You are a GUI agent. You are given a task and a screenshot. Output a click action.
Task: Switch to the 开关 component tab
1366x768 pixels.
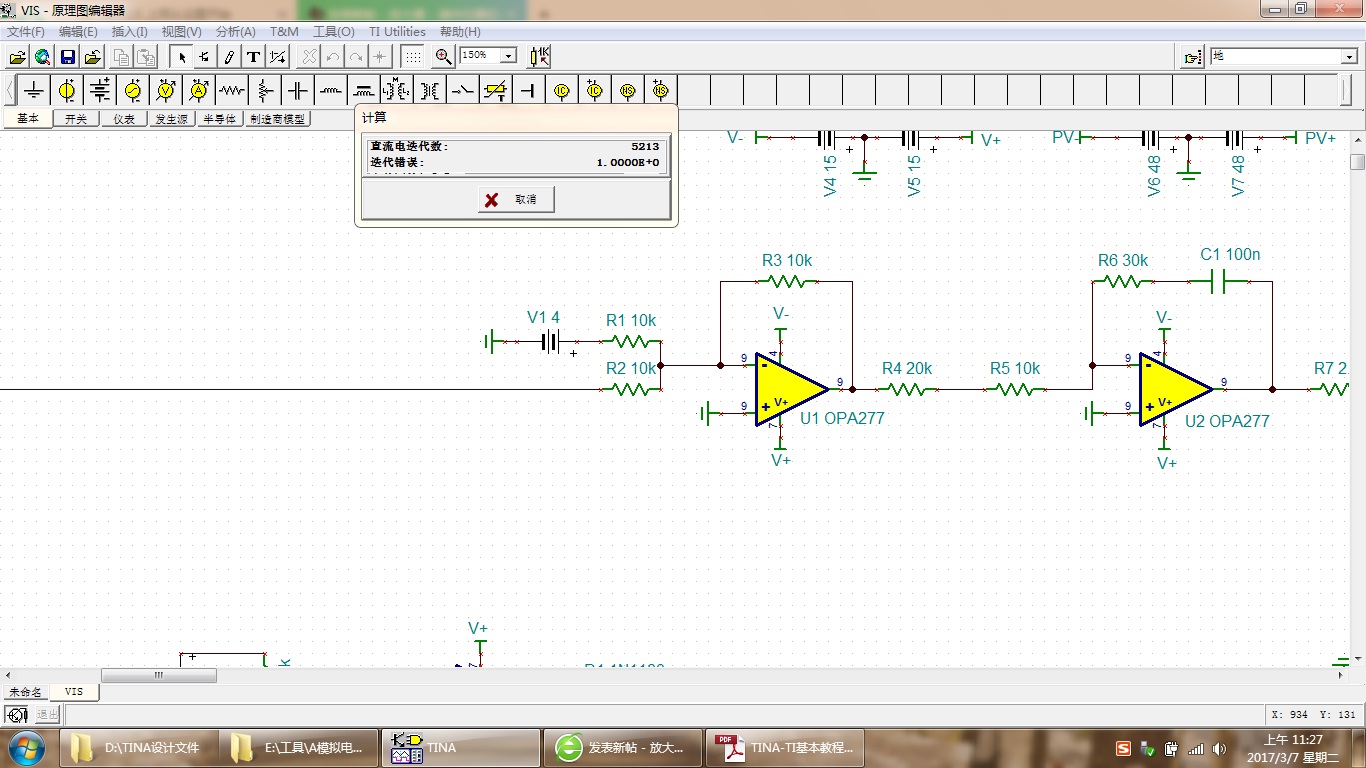pos(76,119)
